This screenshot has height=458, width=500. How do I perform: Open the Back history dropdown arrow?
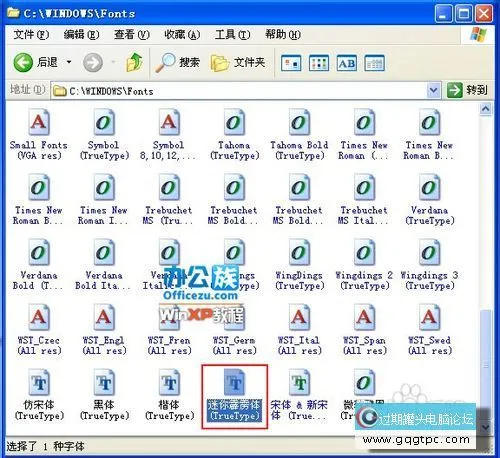tap(69, 62)
